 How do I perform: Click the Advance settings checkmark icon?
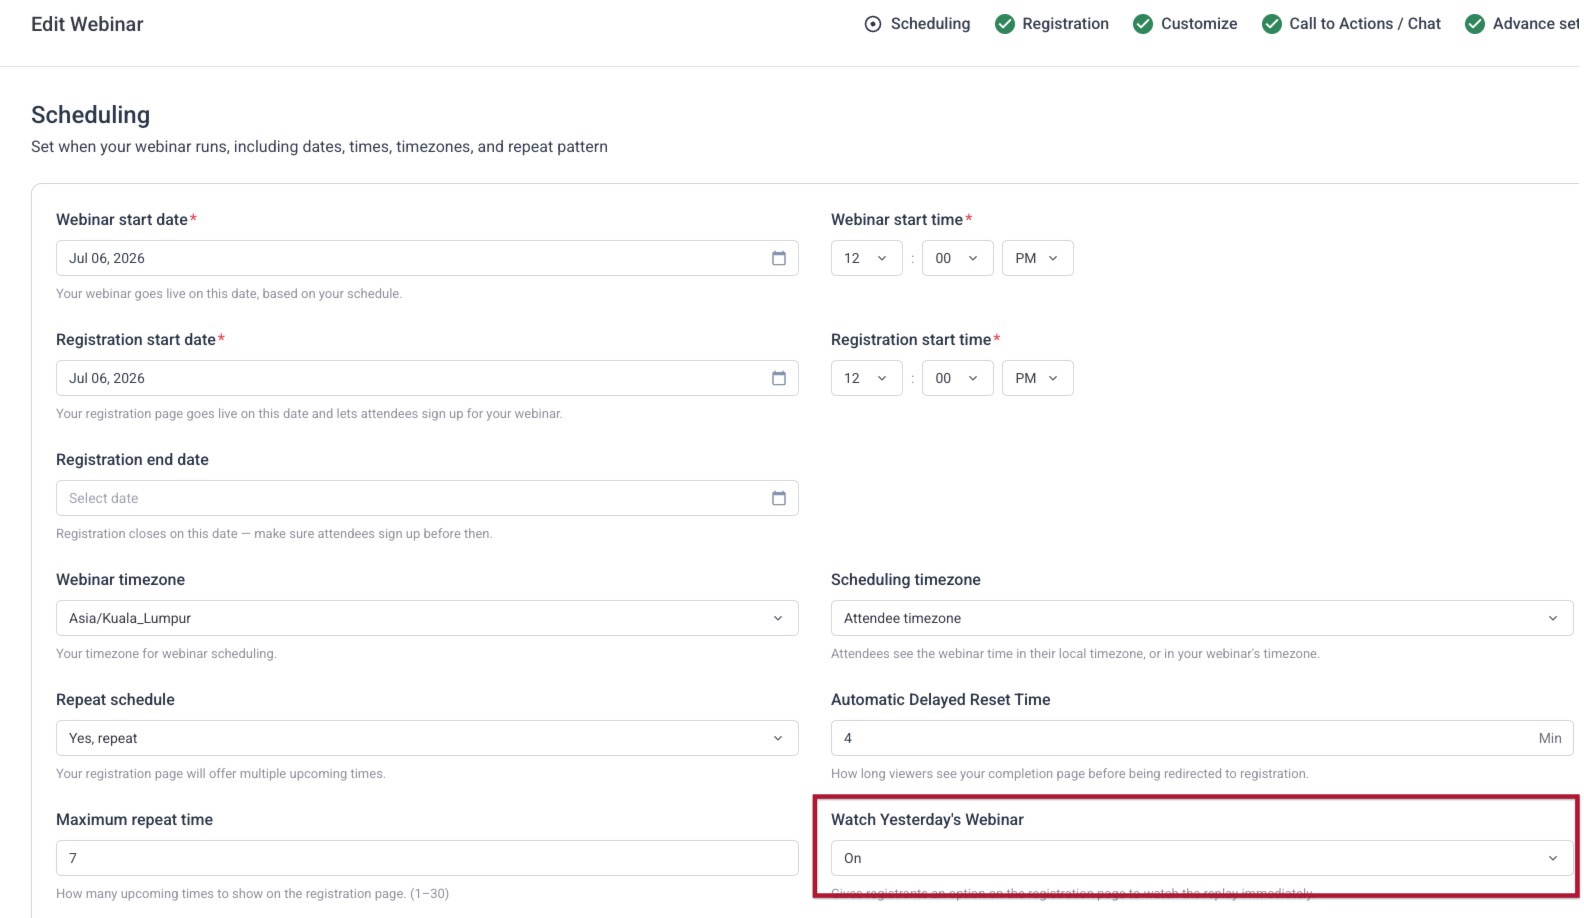1475,24
